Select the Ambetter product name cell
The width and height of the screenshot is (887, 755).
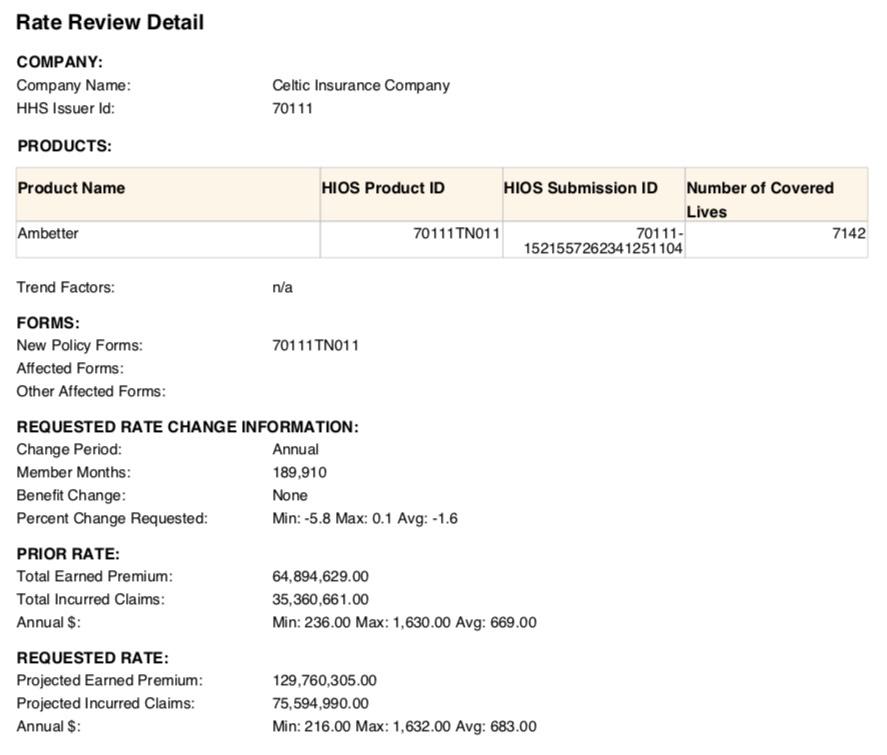click(48, 233)
